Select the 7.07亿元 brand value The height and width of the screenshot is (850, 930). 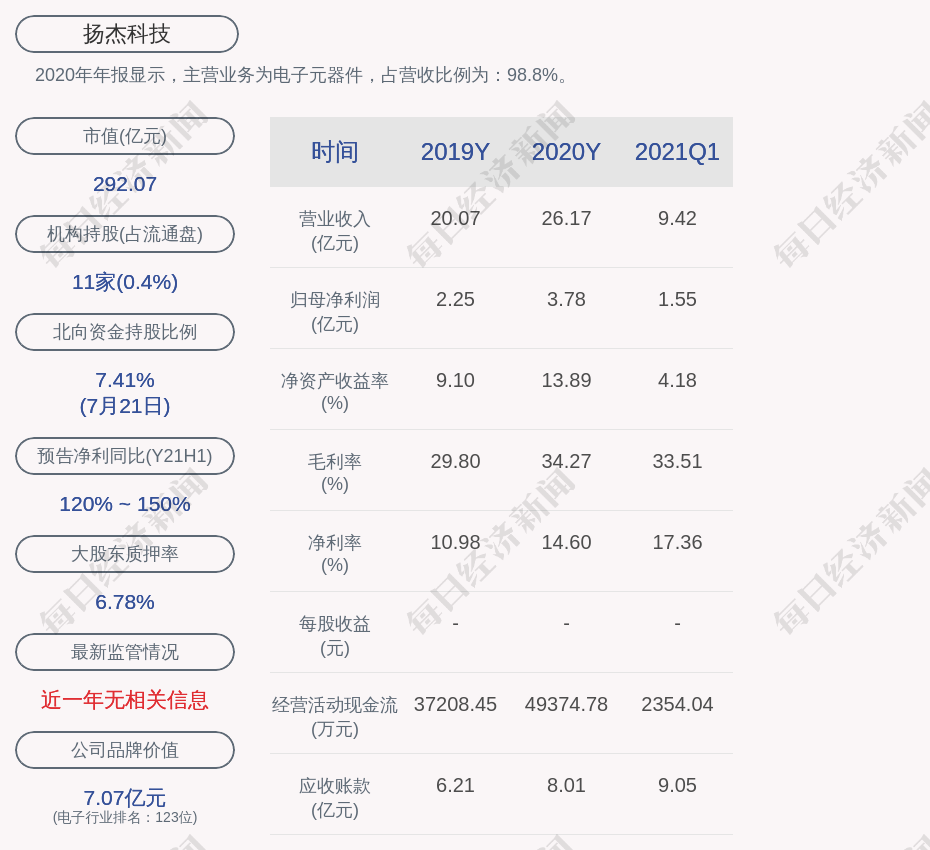point(125,797)
